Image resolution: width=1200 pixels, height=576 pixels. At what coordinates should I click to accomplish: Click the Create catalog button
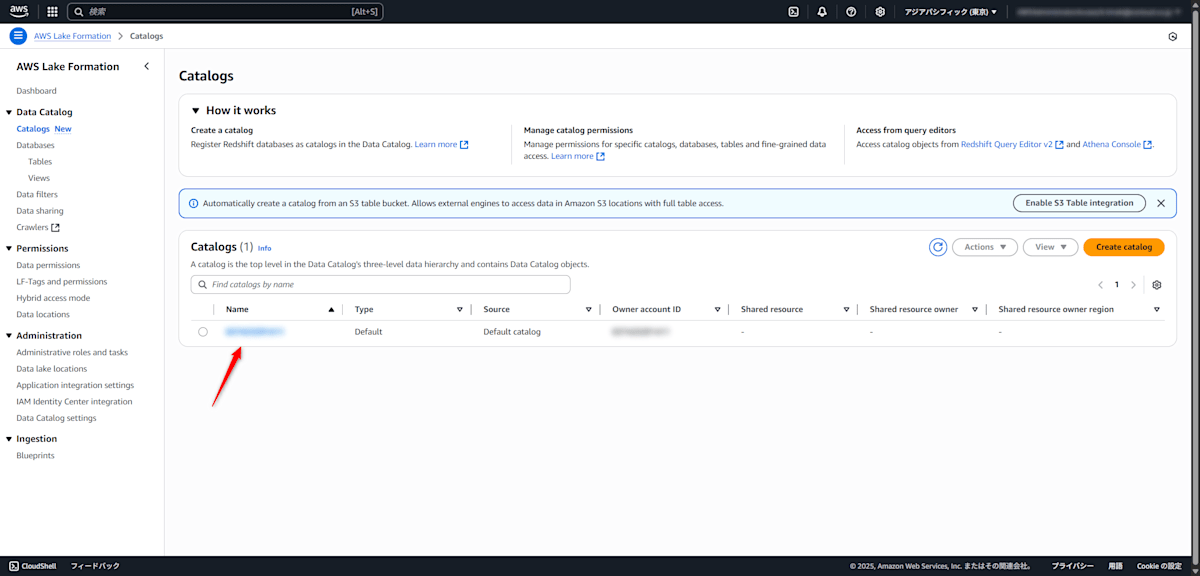click(1124, 247)
